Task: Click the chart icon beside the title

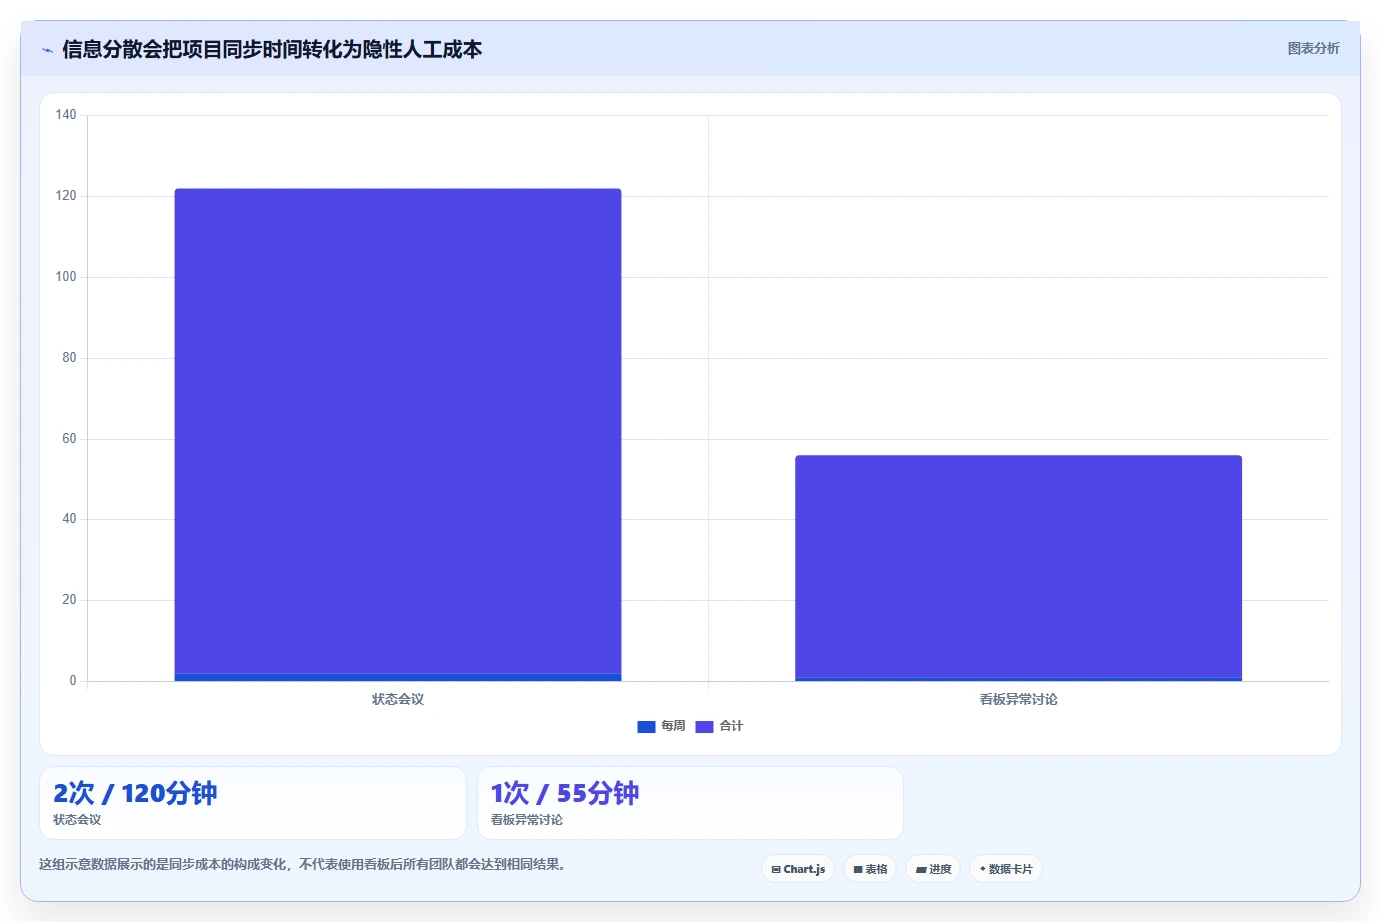Action: coord(47,50)
